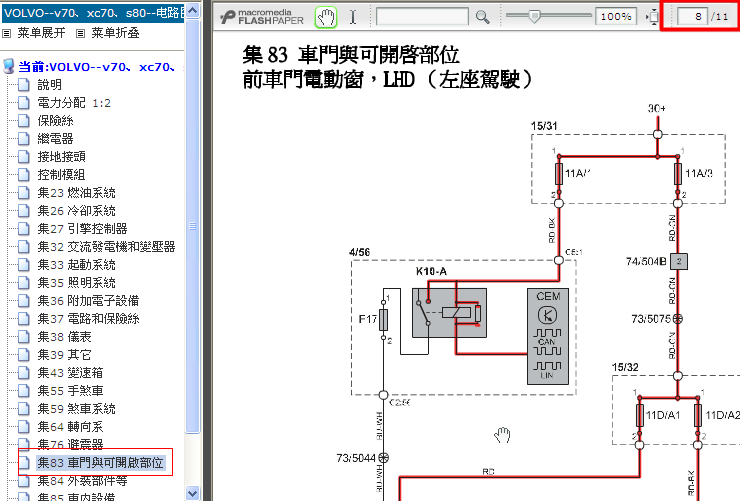Image resolution: width=740 pixels, height=501 pixels.
Task: Click the 11D/A1 fuse symbol
Action: click(640, 415)
